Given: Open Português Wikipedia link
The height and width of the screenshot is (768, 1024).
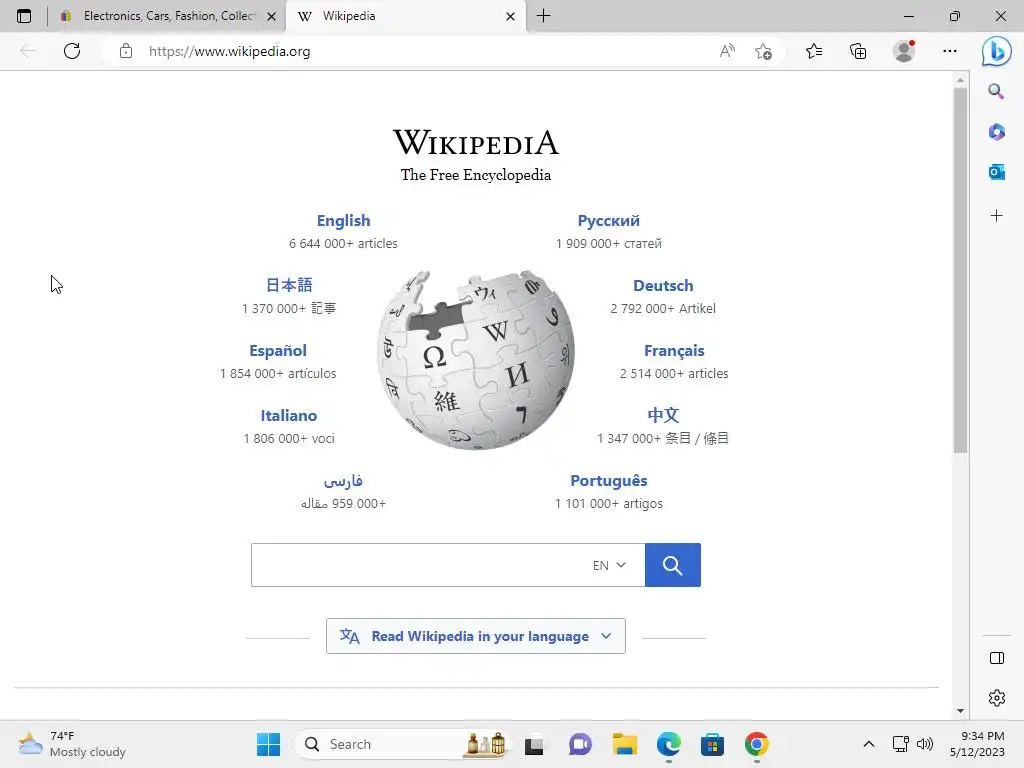Looking at the screenshot, I should tap(609, 481).
